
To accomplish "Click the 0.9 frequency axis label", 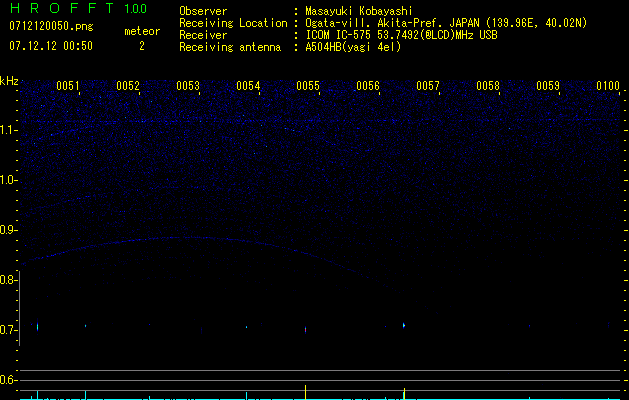I will 9,230.
